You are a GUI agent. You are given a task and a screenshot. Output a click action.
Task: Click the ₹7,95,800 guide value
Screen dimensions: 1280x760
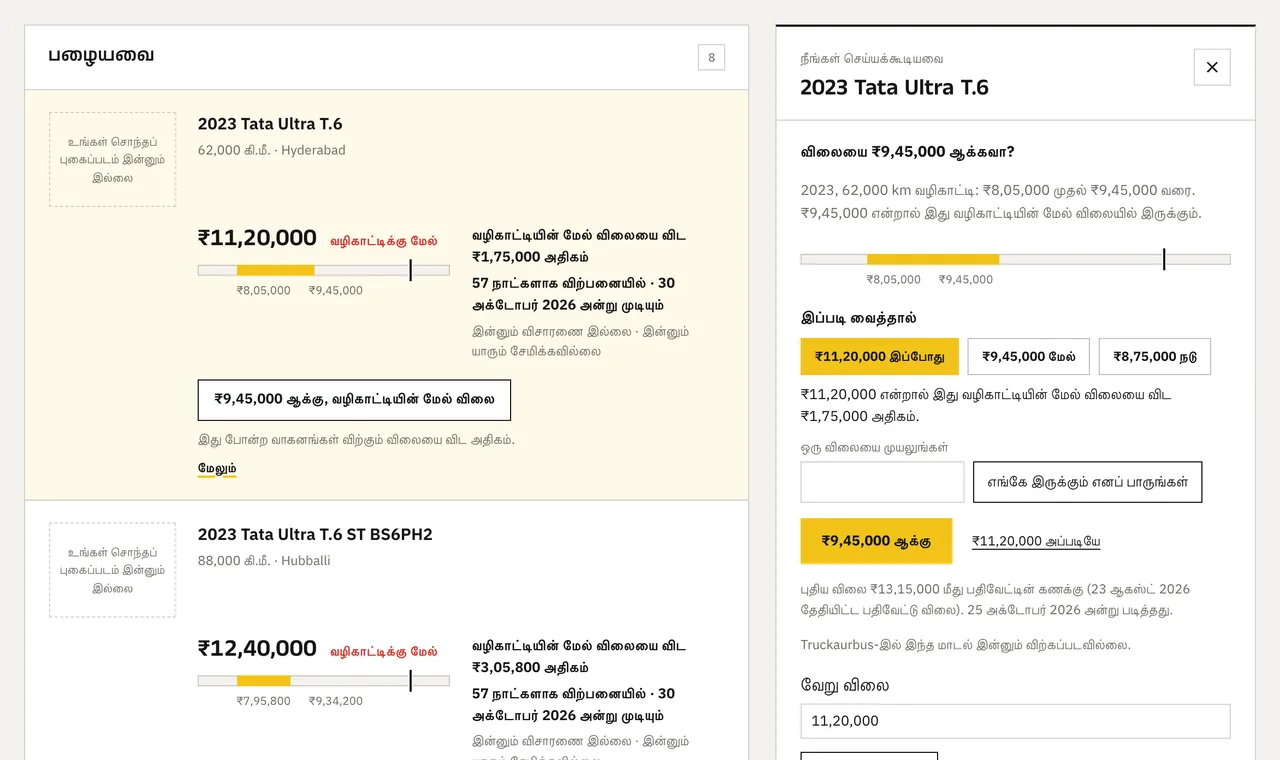[264, 701]
